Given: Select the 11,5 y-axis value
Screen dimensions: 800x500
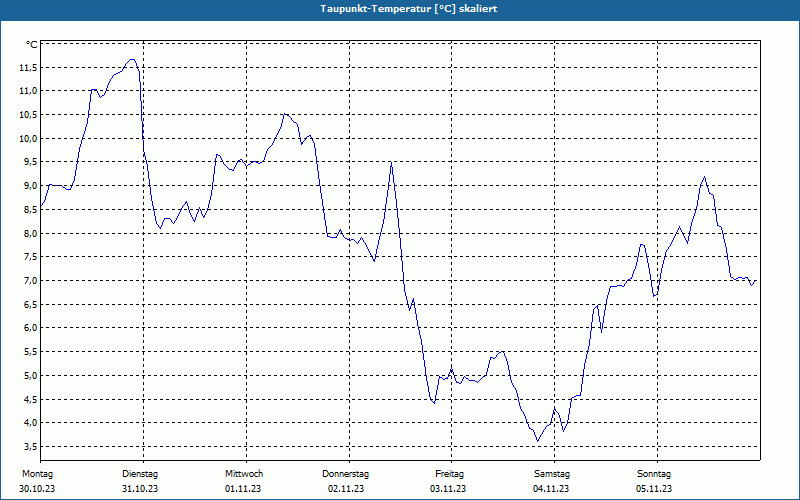Looking at the screenshot, I should pyautogui.click(x=29, y=68).
